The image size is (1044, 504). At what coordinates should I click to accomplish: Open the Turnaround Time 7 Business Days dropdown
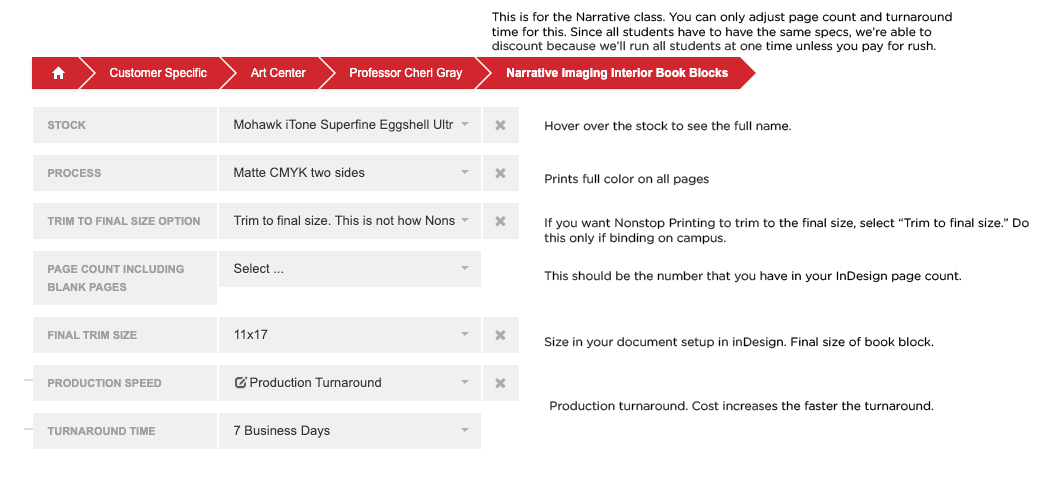350,431
